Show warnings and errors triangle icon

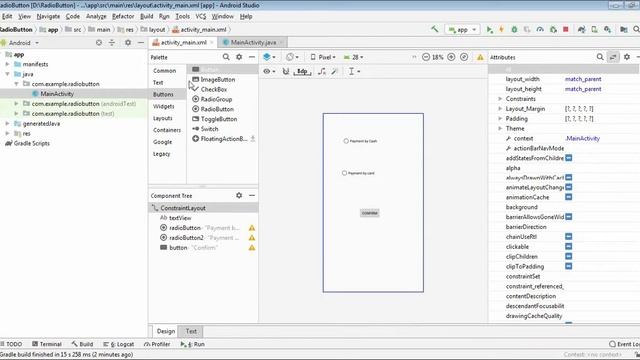click(480, 57)
